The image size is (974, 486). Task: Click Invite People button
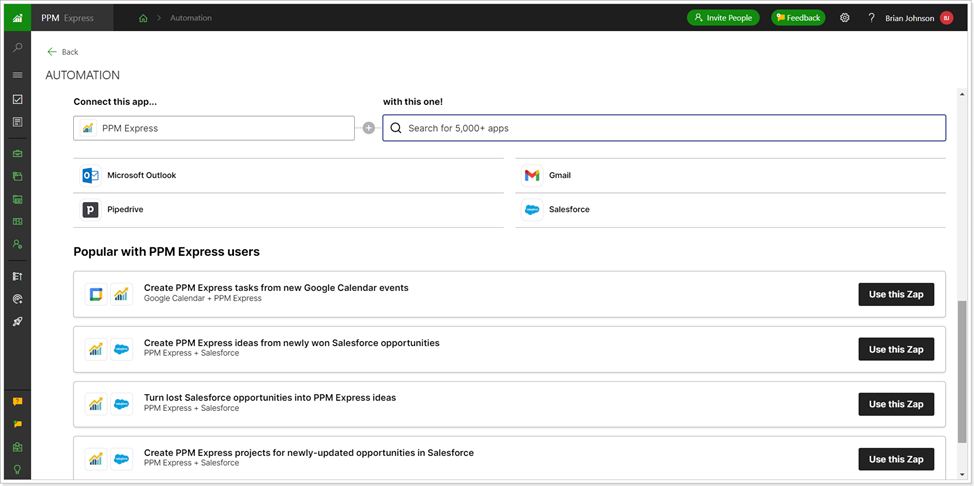(x=723, y=18)
